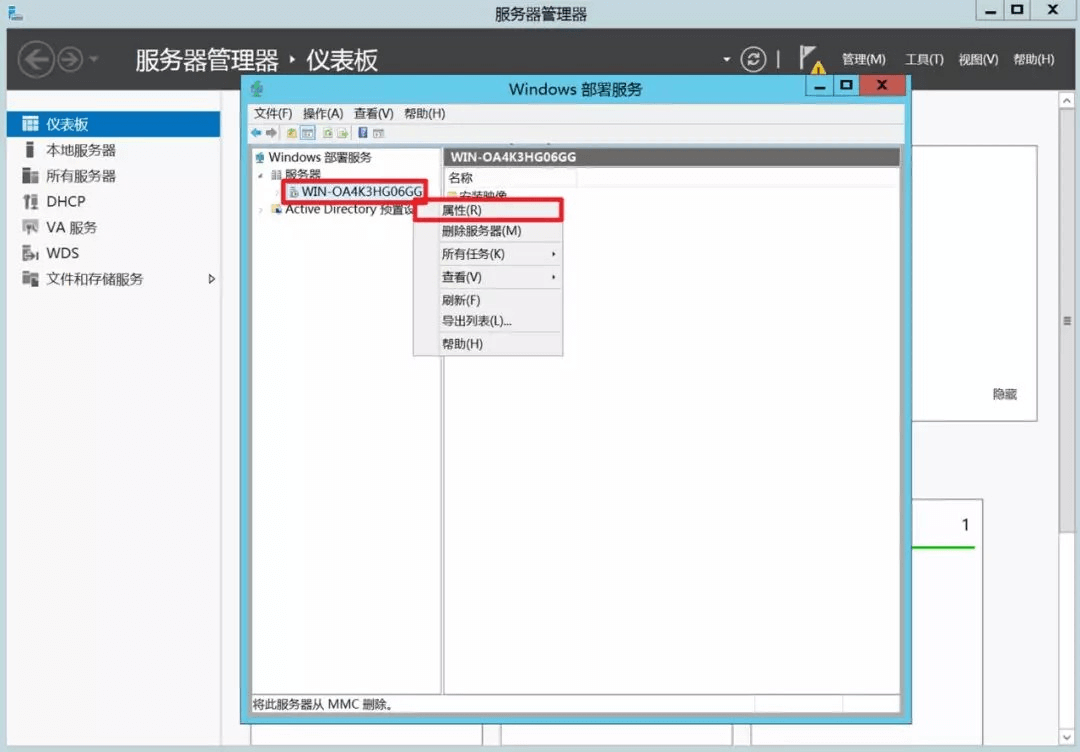Open the 文件(F) menu in WDS console
1080x752 pixels.
[270, 113]
